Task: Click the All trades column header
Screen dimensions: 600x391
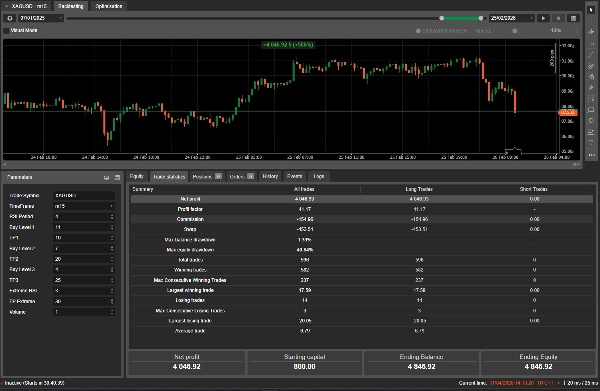Action: point(304,189)
